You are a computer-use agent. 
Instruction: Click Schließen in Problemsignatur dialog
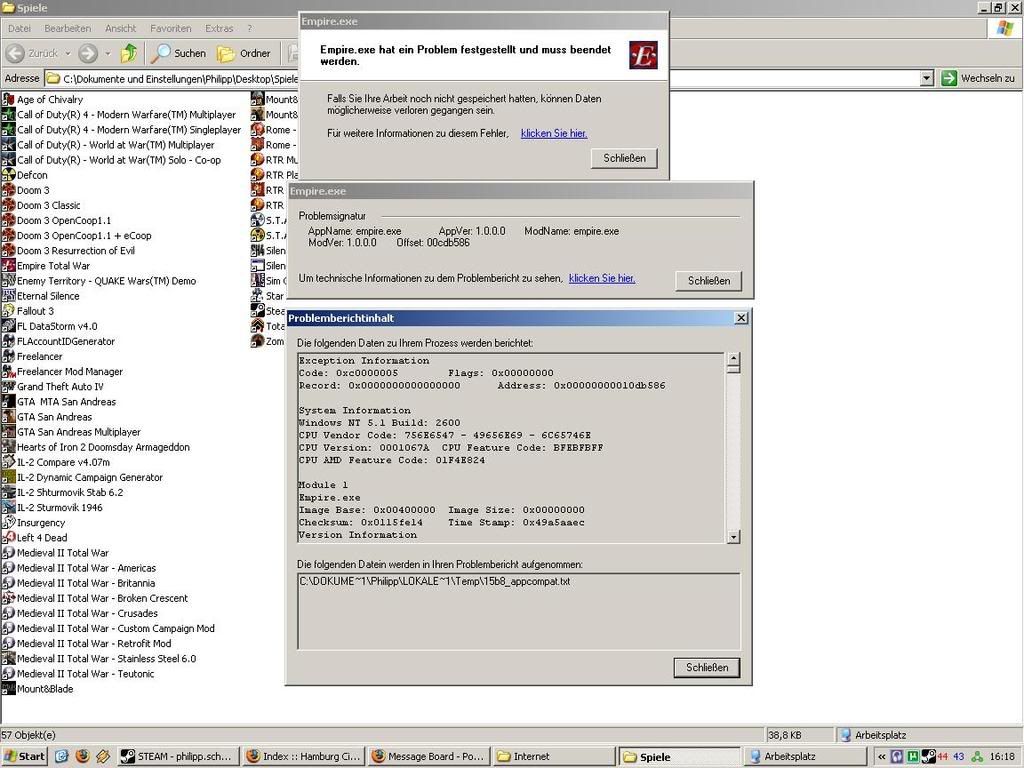(x=709, y=281)
